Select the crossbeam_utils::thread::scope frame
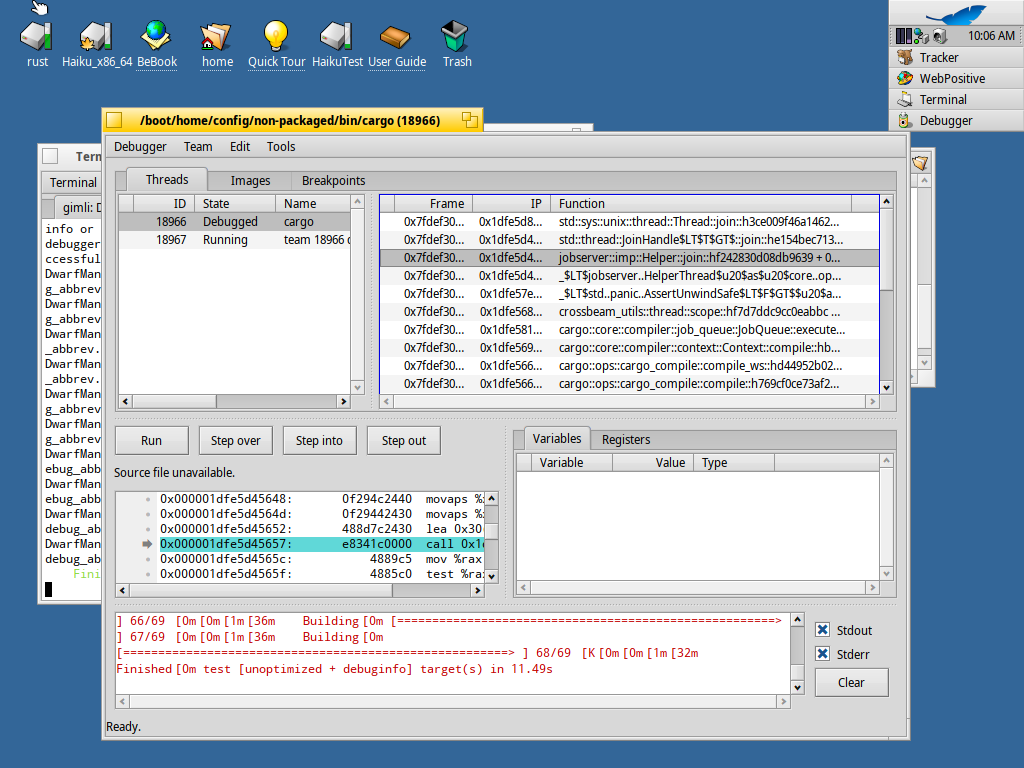 [629, 312]
